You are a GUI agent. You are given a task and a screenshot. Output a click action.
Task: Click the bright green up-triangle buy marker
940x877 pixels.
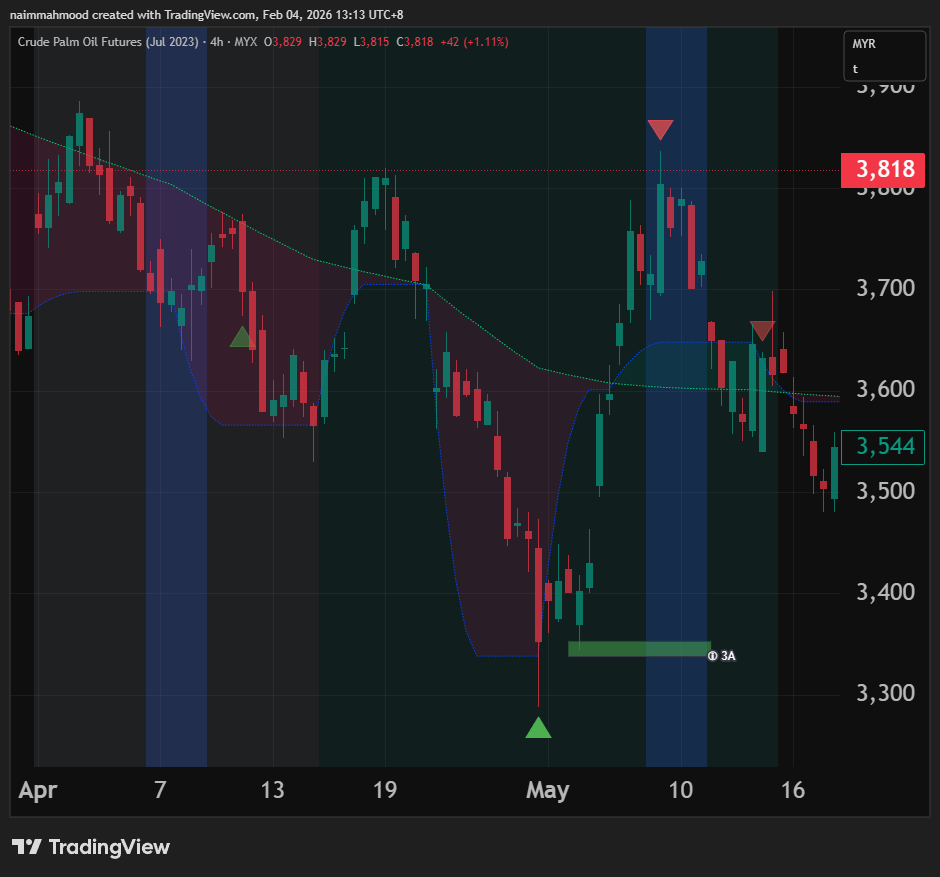point(538,728)
